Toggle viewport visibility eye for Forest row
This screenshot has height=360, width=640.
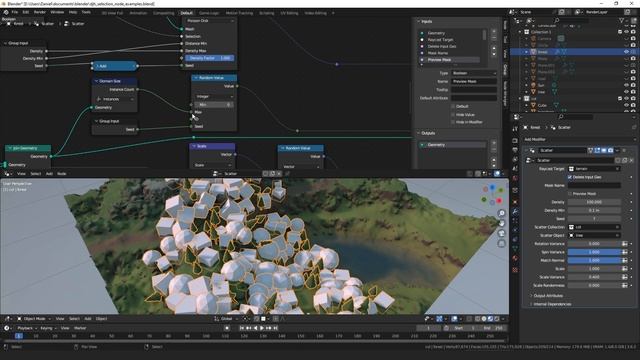click(626, 52)
